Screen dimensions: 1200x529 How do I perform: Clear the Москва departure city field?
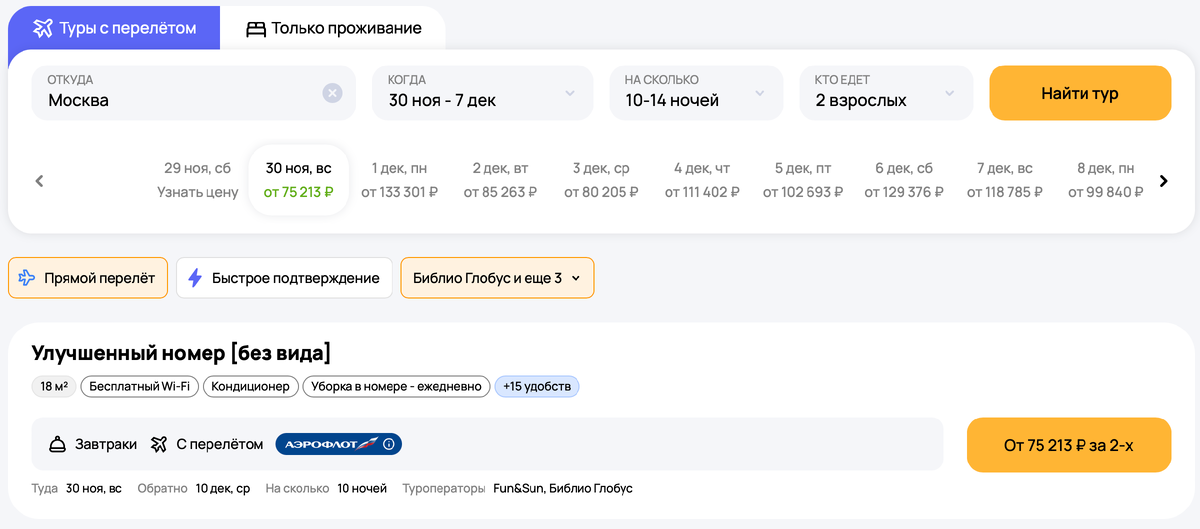[x=332, y=93]
